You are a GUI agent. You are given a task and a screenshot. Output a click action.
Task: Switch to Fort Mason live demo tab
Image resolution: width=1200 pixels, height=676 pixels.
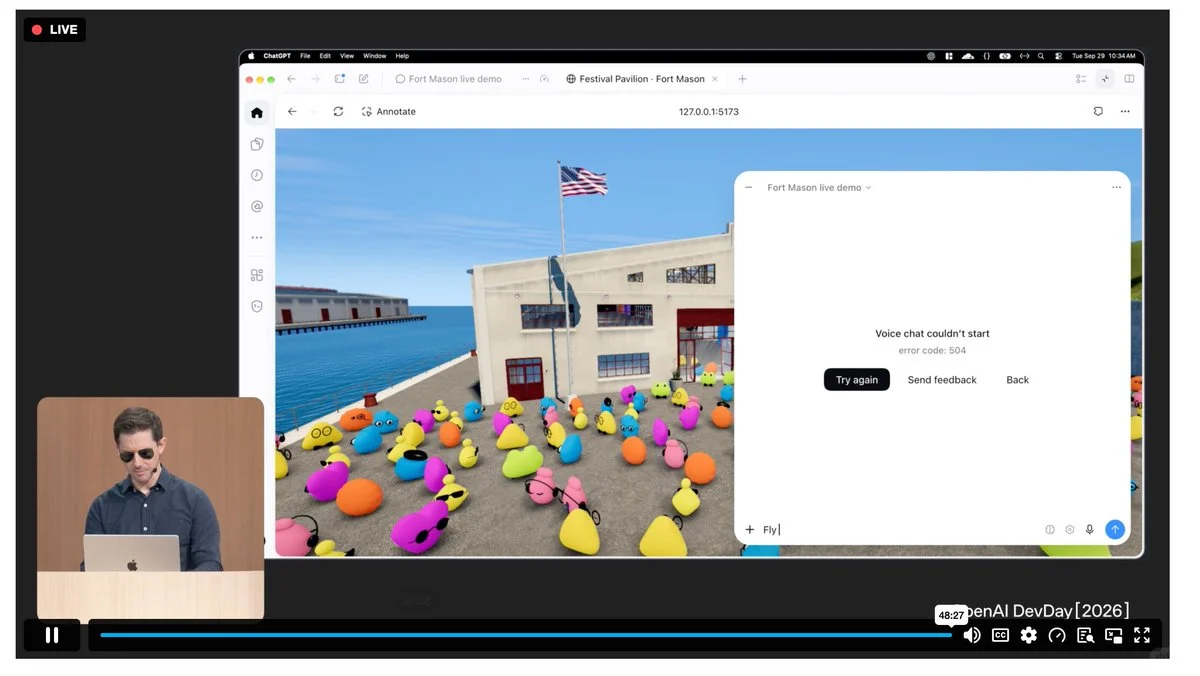point(449,79)
